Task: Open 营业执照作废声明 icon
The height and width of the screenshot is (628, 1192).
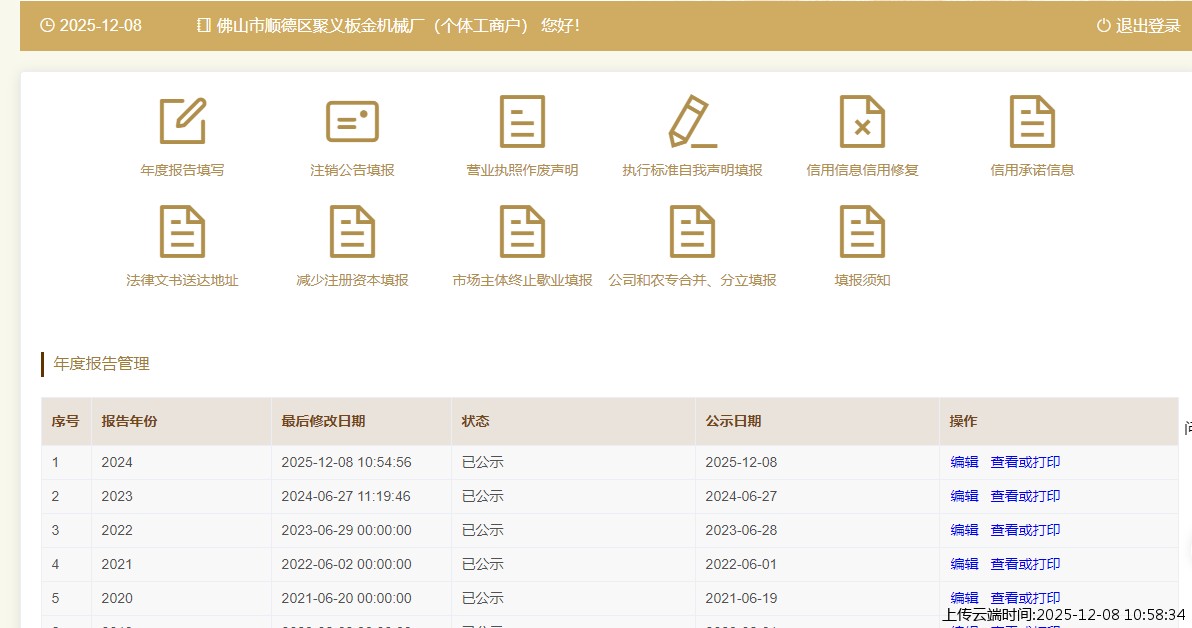Action: (522, 122)
